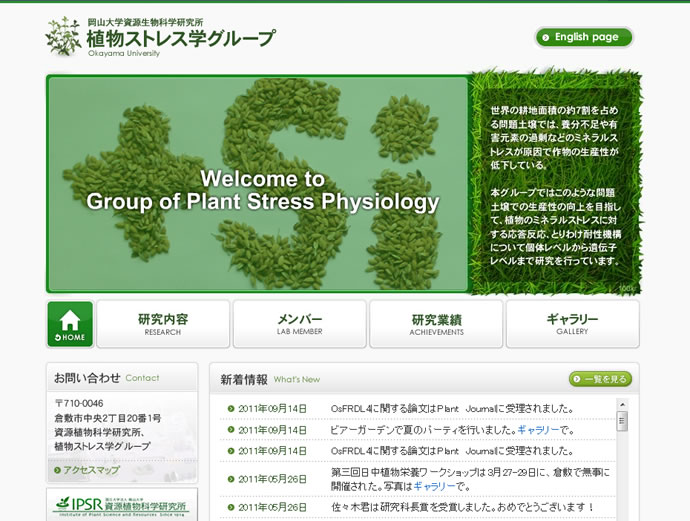Click the 植物ストレス学グループ site title
The height and width of the screenshot is (521, 690).
pos(181,39)
